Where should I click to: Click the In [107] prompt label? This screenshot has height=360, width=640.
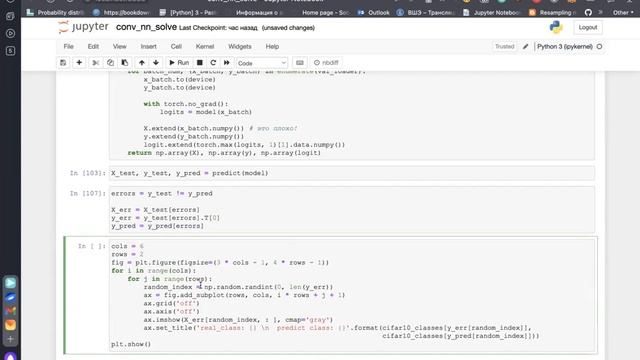click(87, 193)
